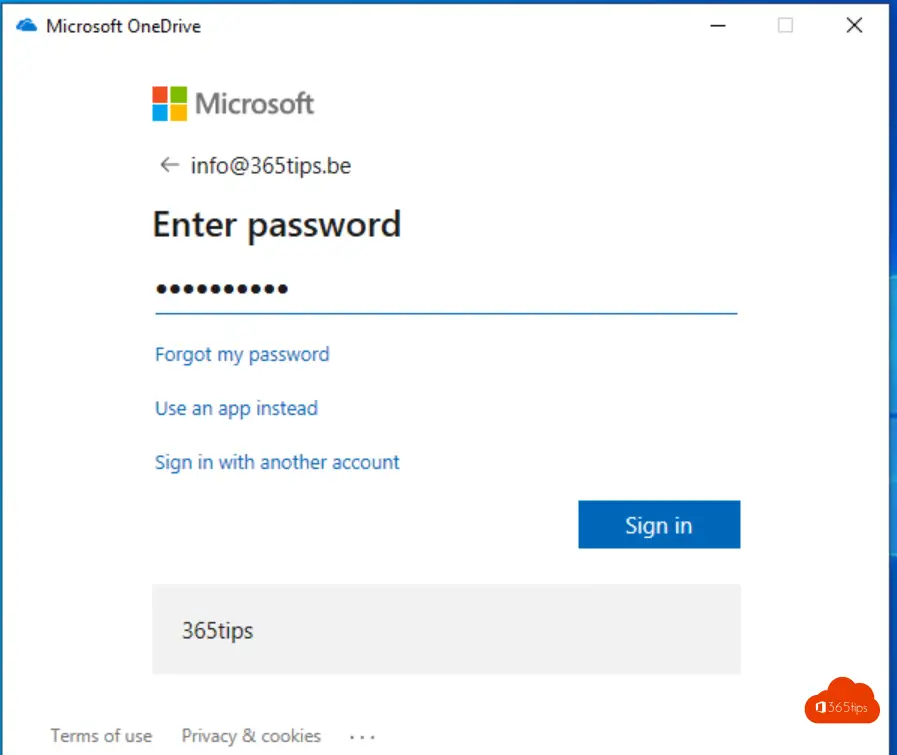Click the Sign in button
Viewport: 897px width, 755px height.
point(659,524)
